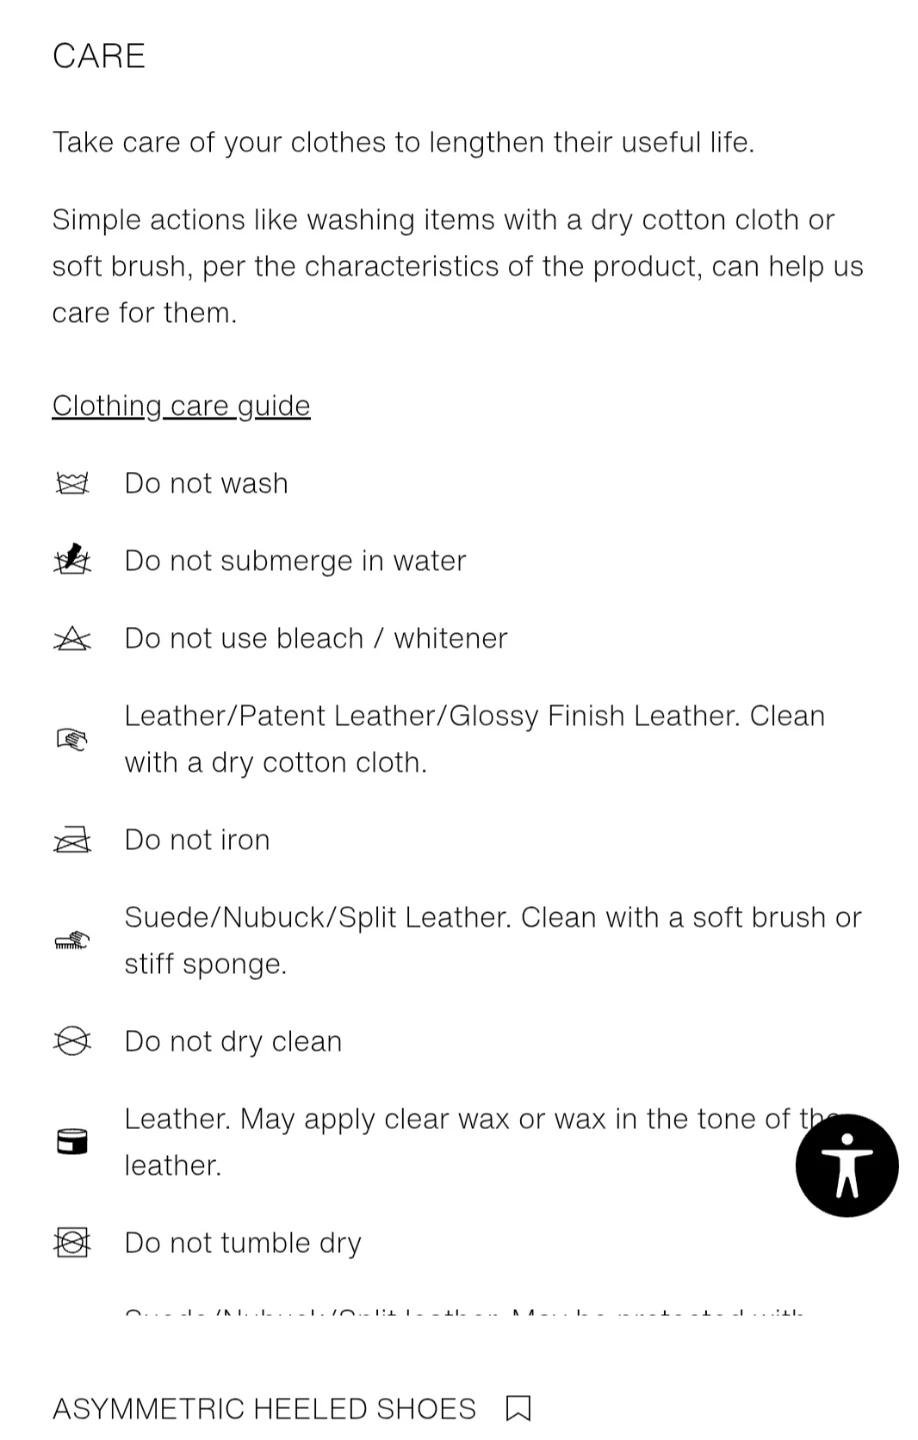Select the no bleach triangle icon
Image resolution: width=918 pixels, height=1440 pixels.
tap(72, 638)
